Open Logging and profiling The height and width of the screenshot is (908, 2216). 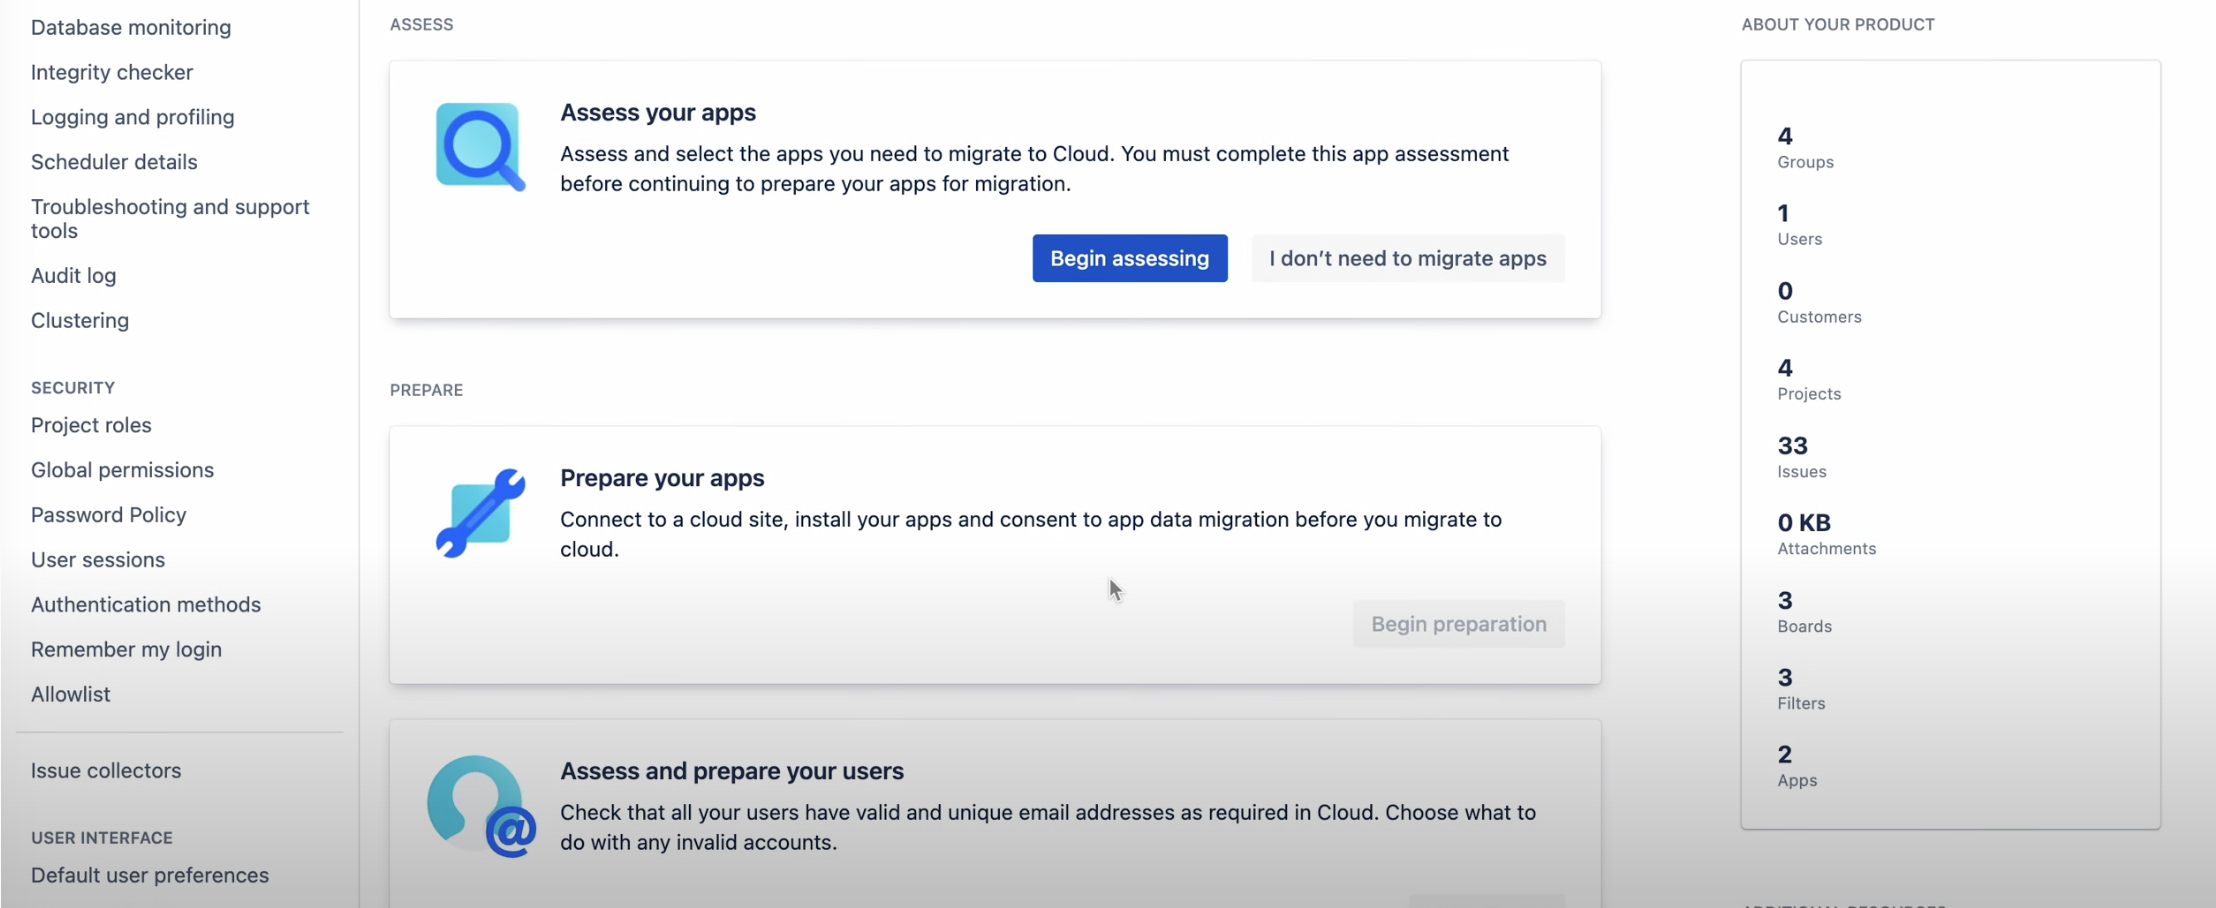click(x=132, y=117)
